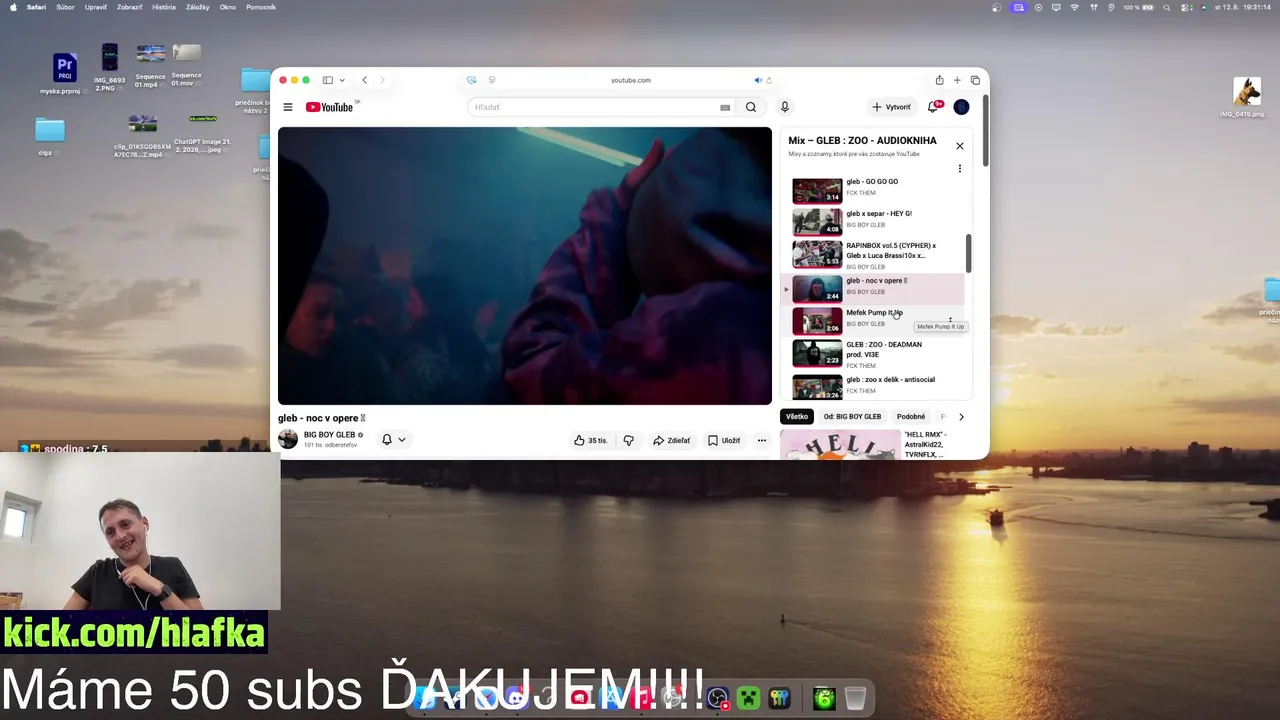Open the HELL RMX recommended video thumbnail
This screenshot has height=720, width=1280.
840,445
